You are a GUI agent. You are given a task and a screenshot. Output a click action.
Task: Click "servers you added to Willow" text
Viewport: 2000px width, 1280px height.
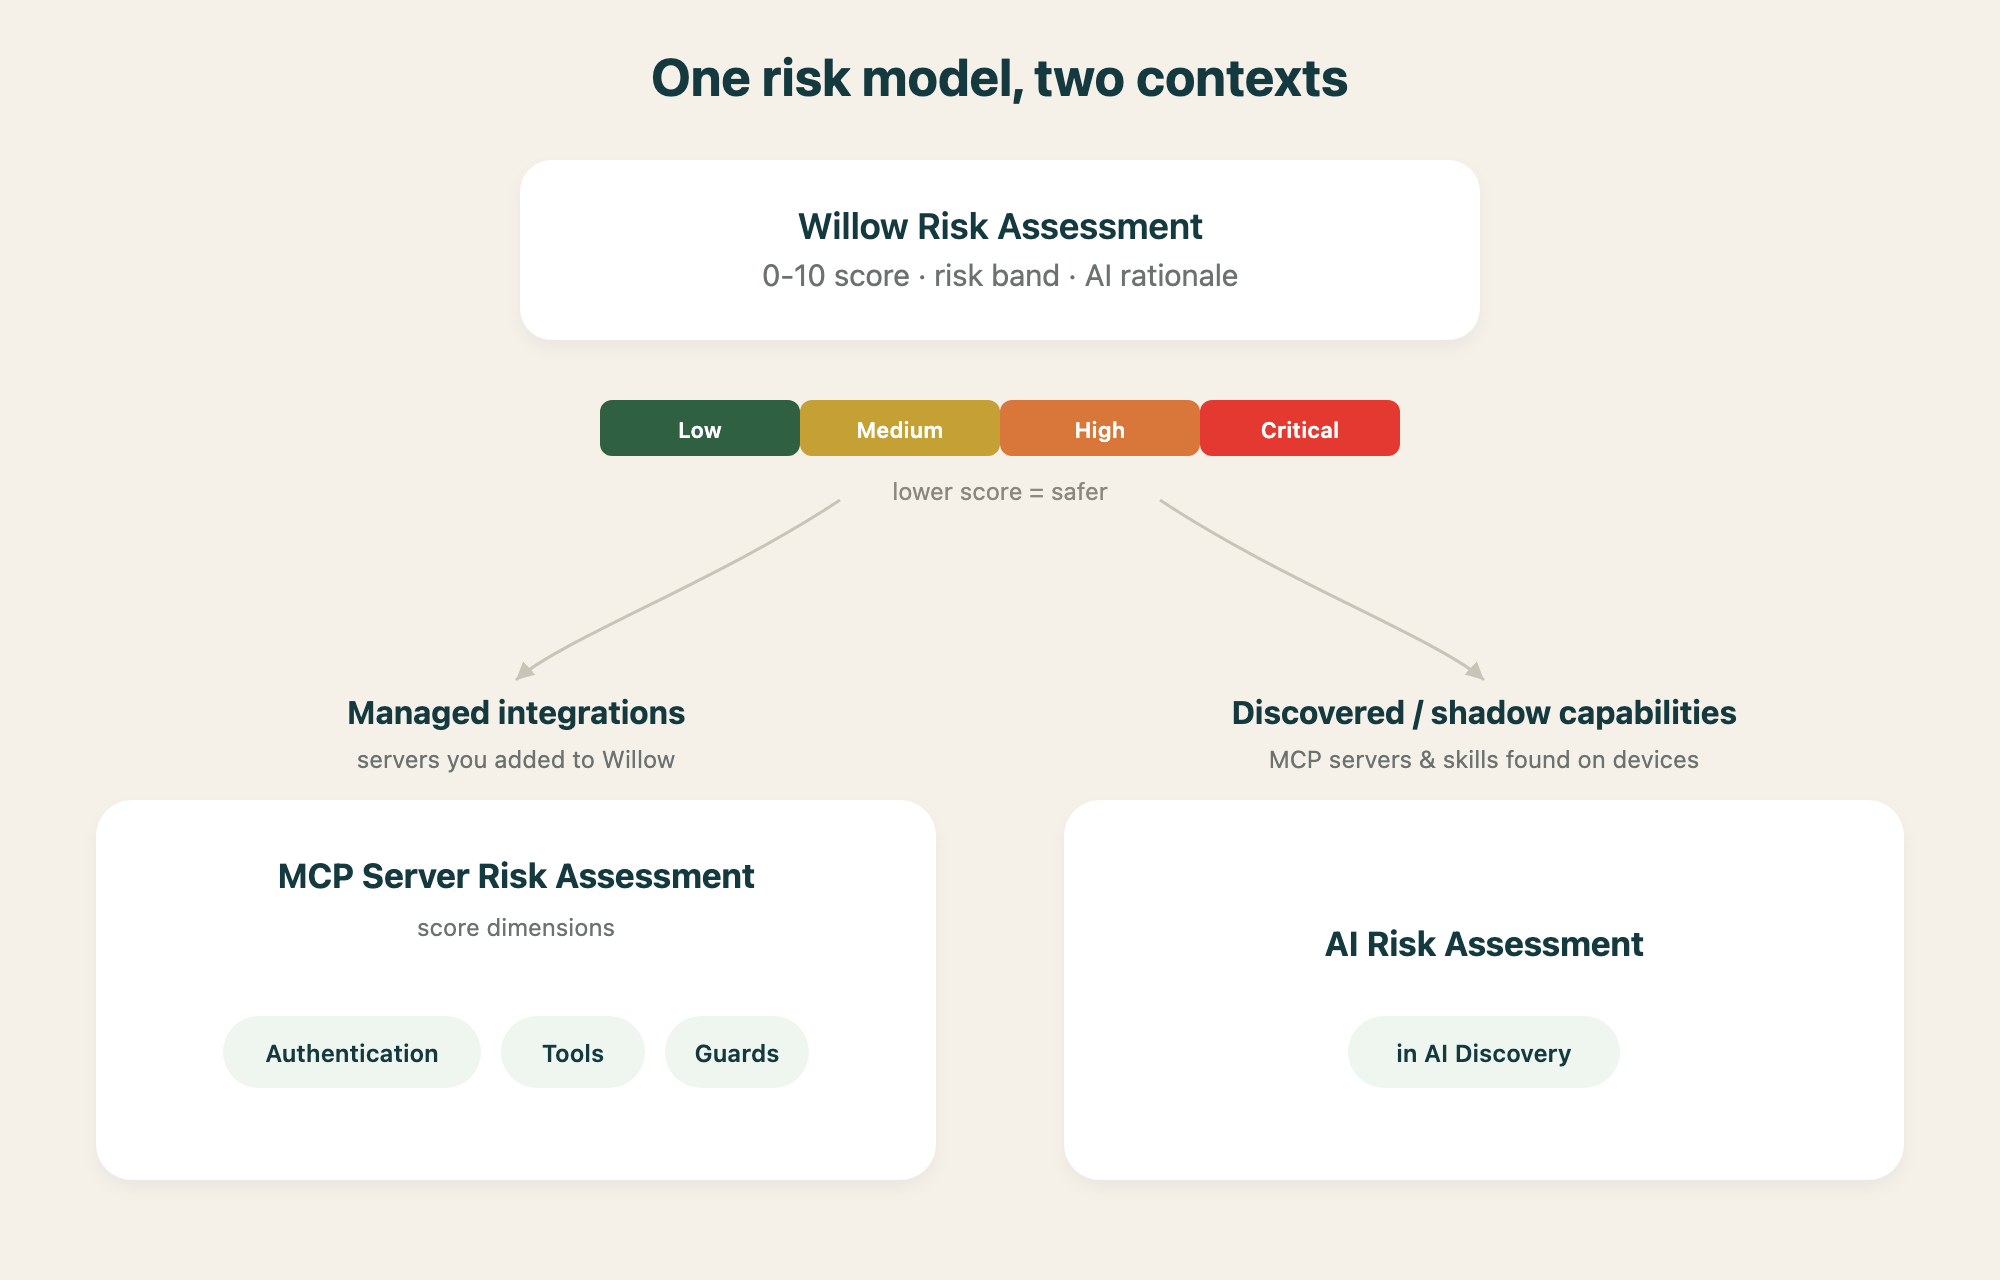click(516, 760)
